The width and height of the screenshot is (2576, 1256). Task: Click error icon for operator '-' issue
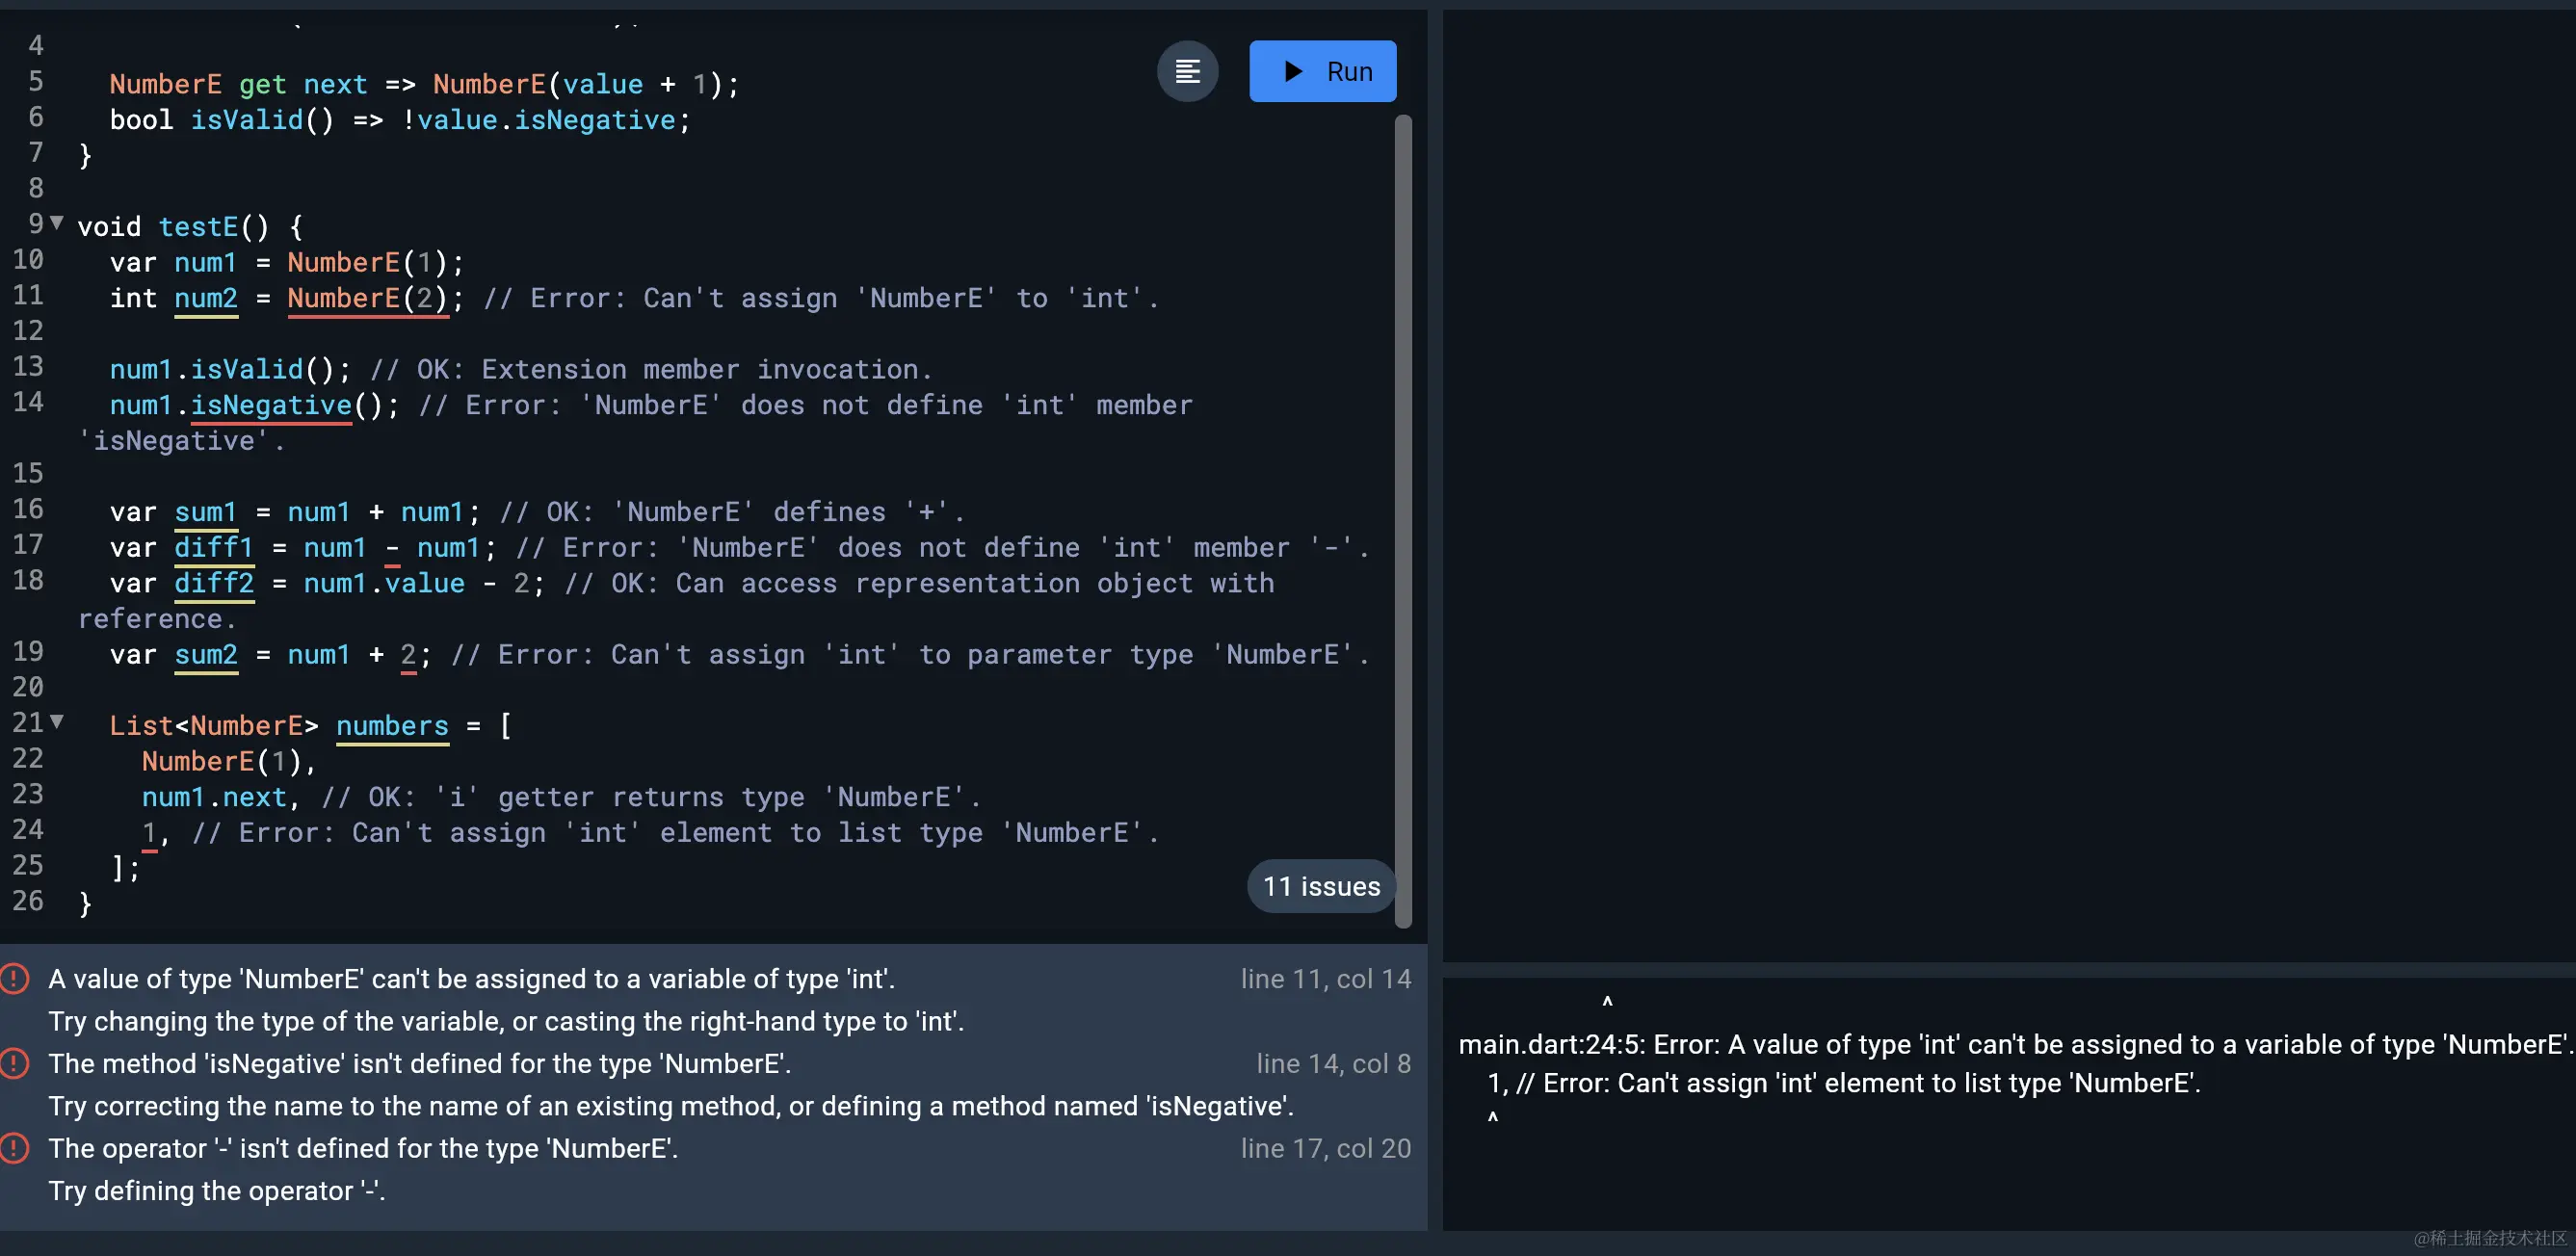15,1148
